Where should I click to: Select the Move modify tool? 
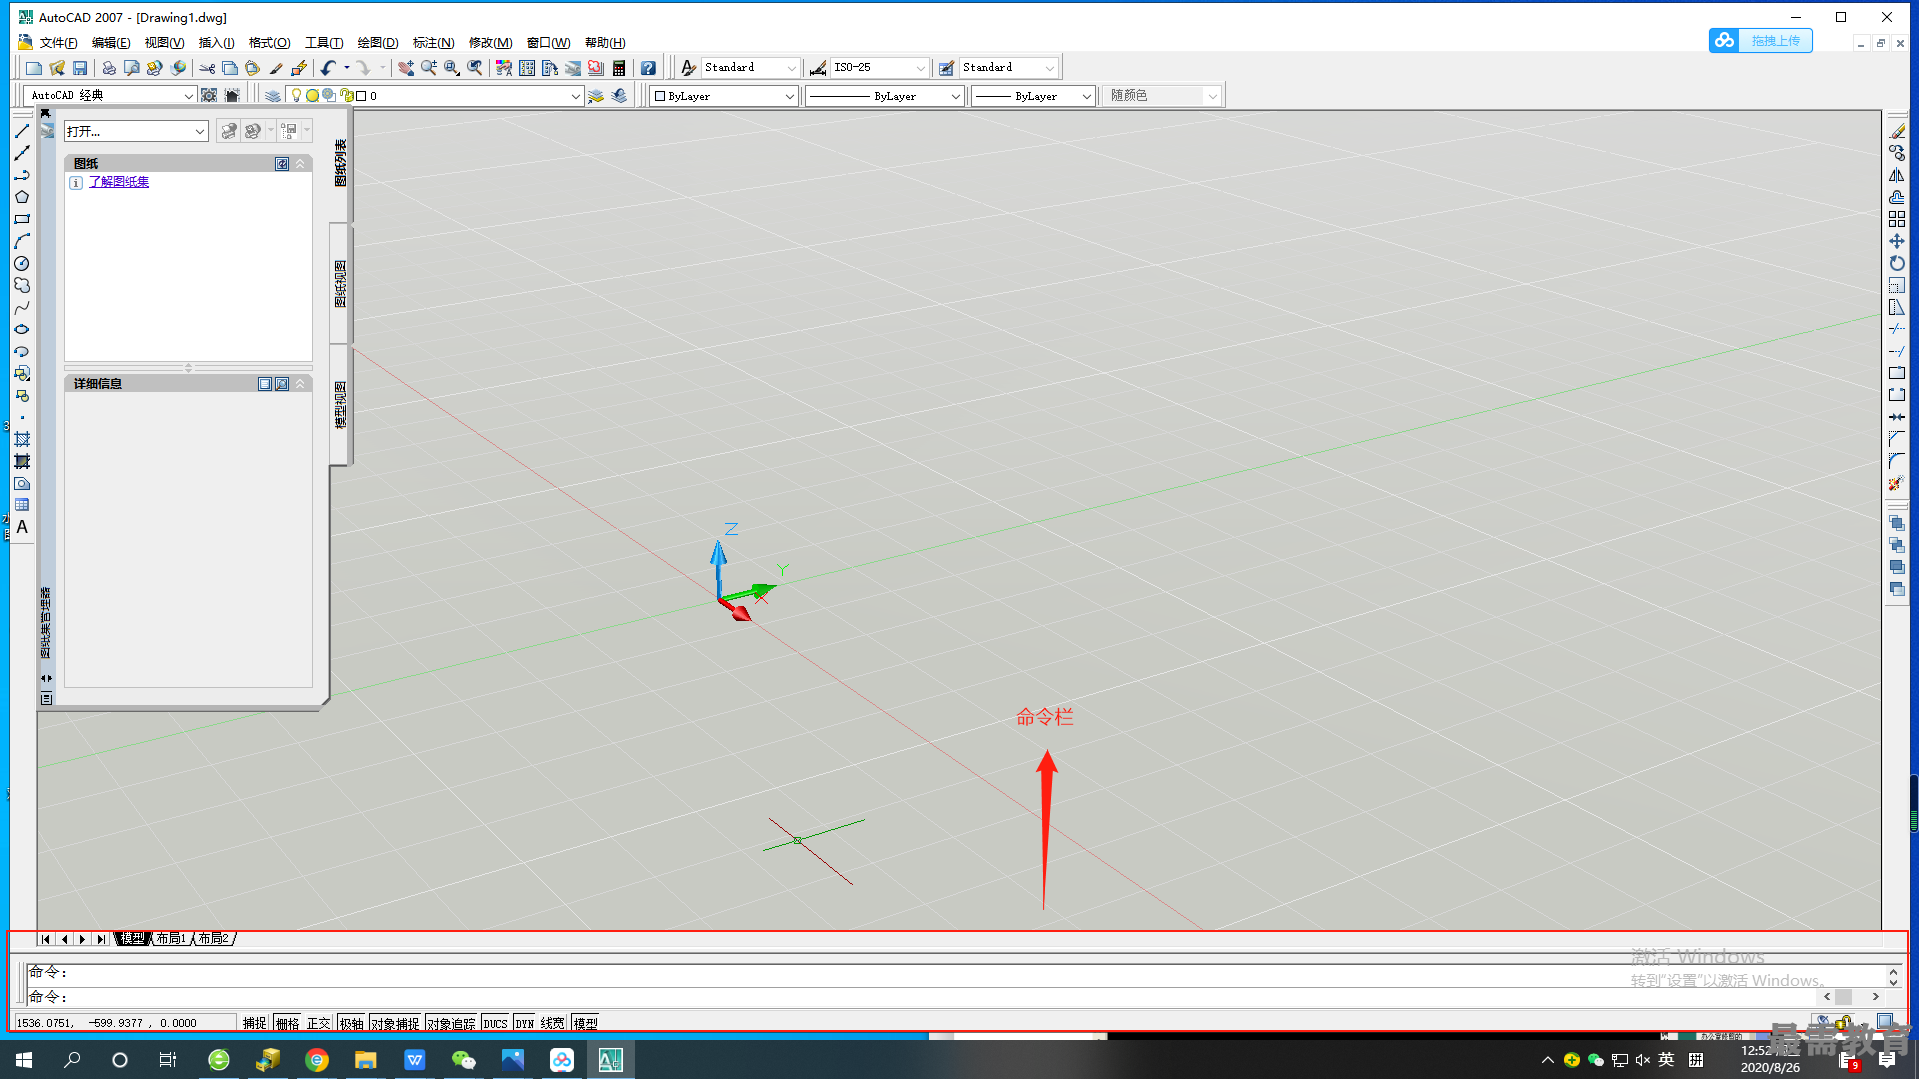coord(1897,241)
